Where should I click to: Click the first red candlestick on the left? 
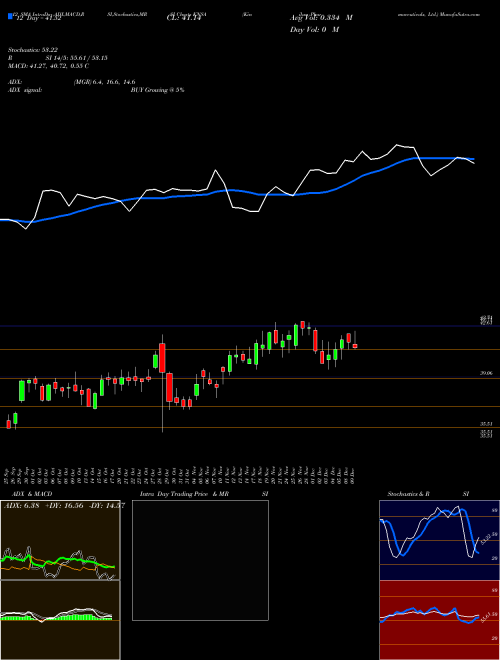(x=8, y=424)
